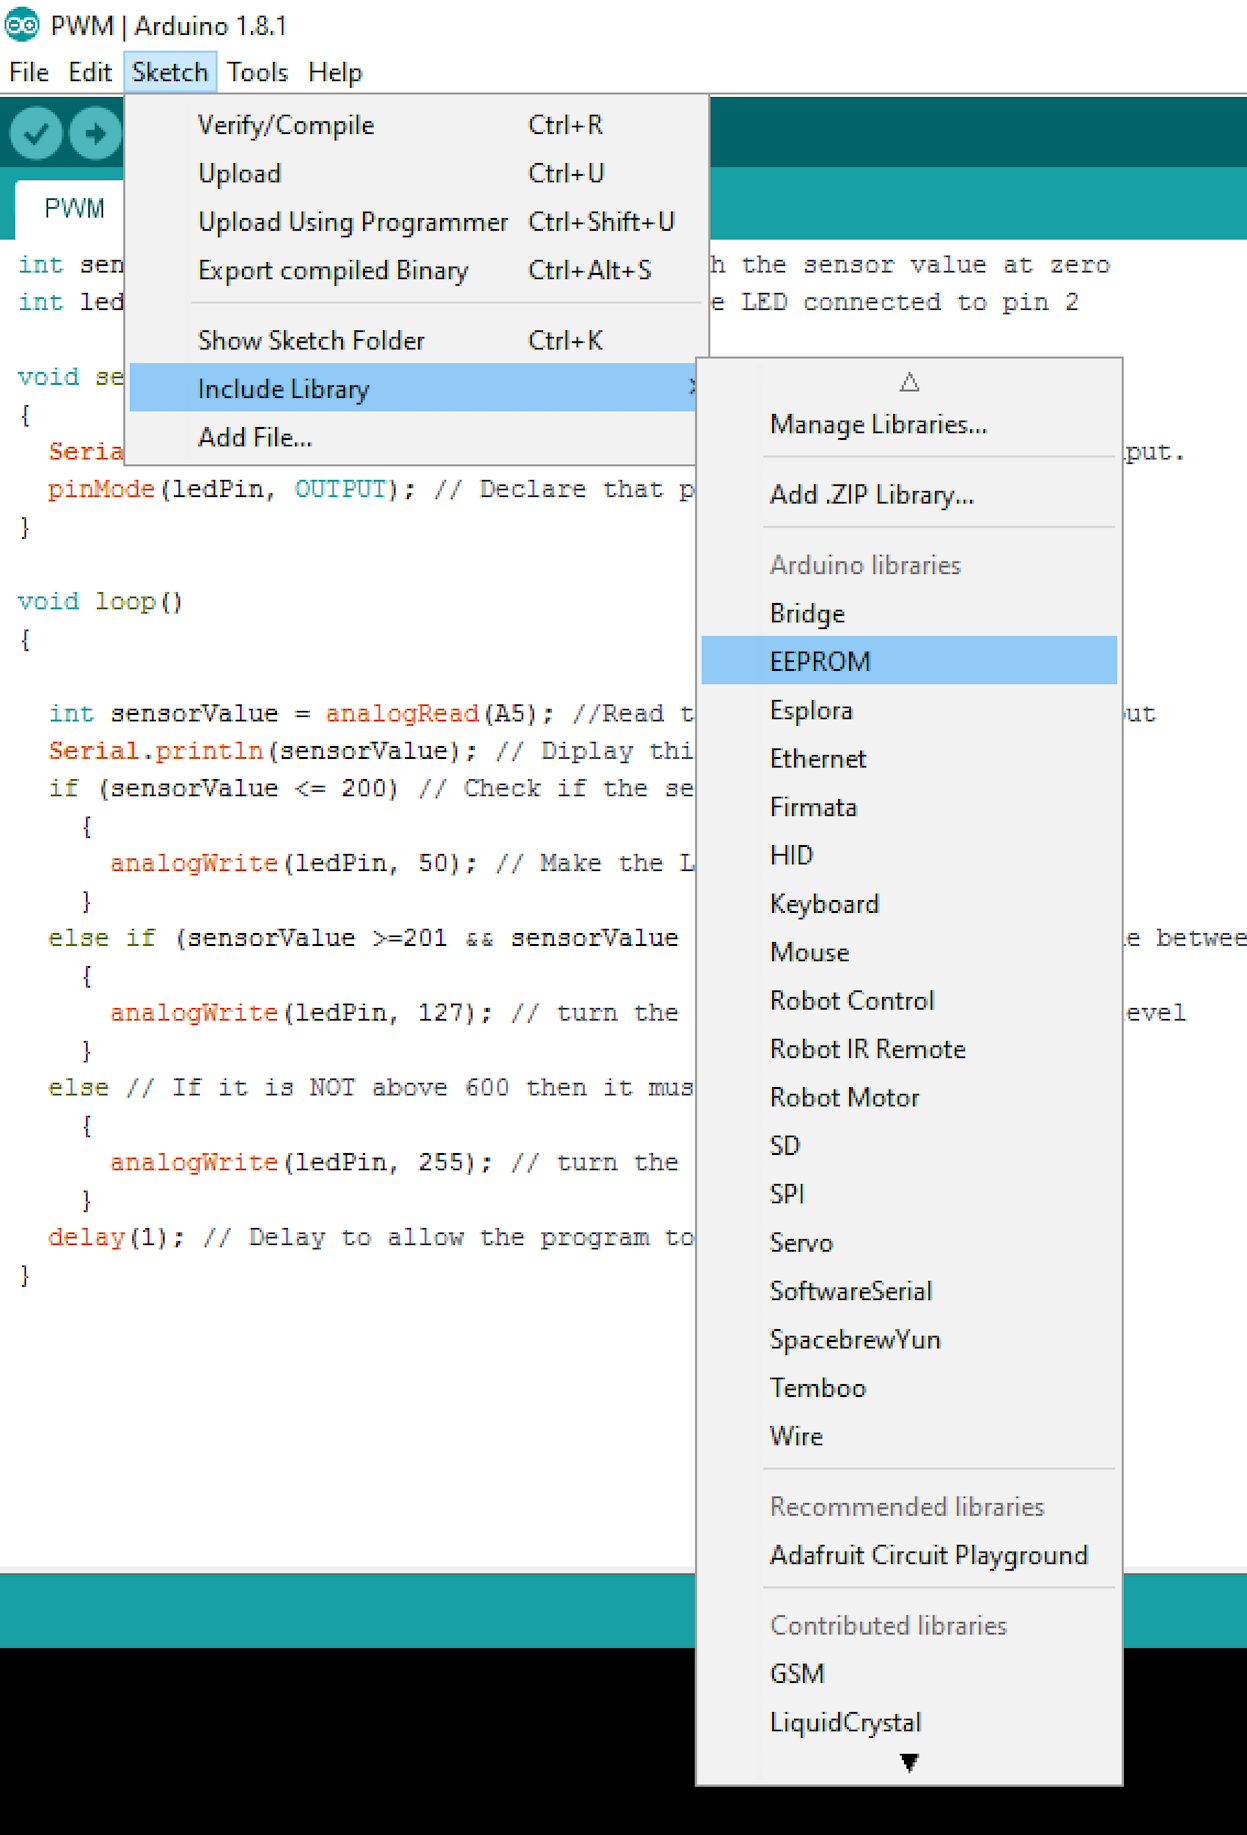Select Export compiled Binary
Screen dimensions: 1247x1835
pos(417,270)
